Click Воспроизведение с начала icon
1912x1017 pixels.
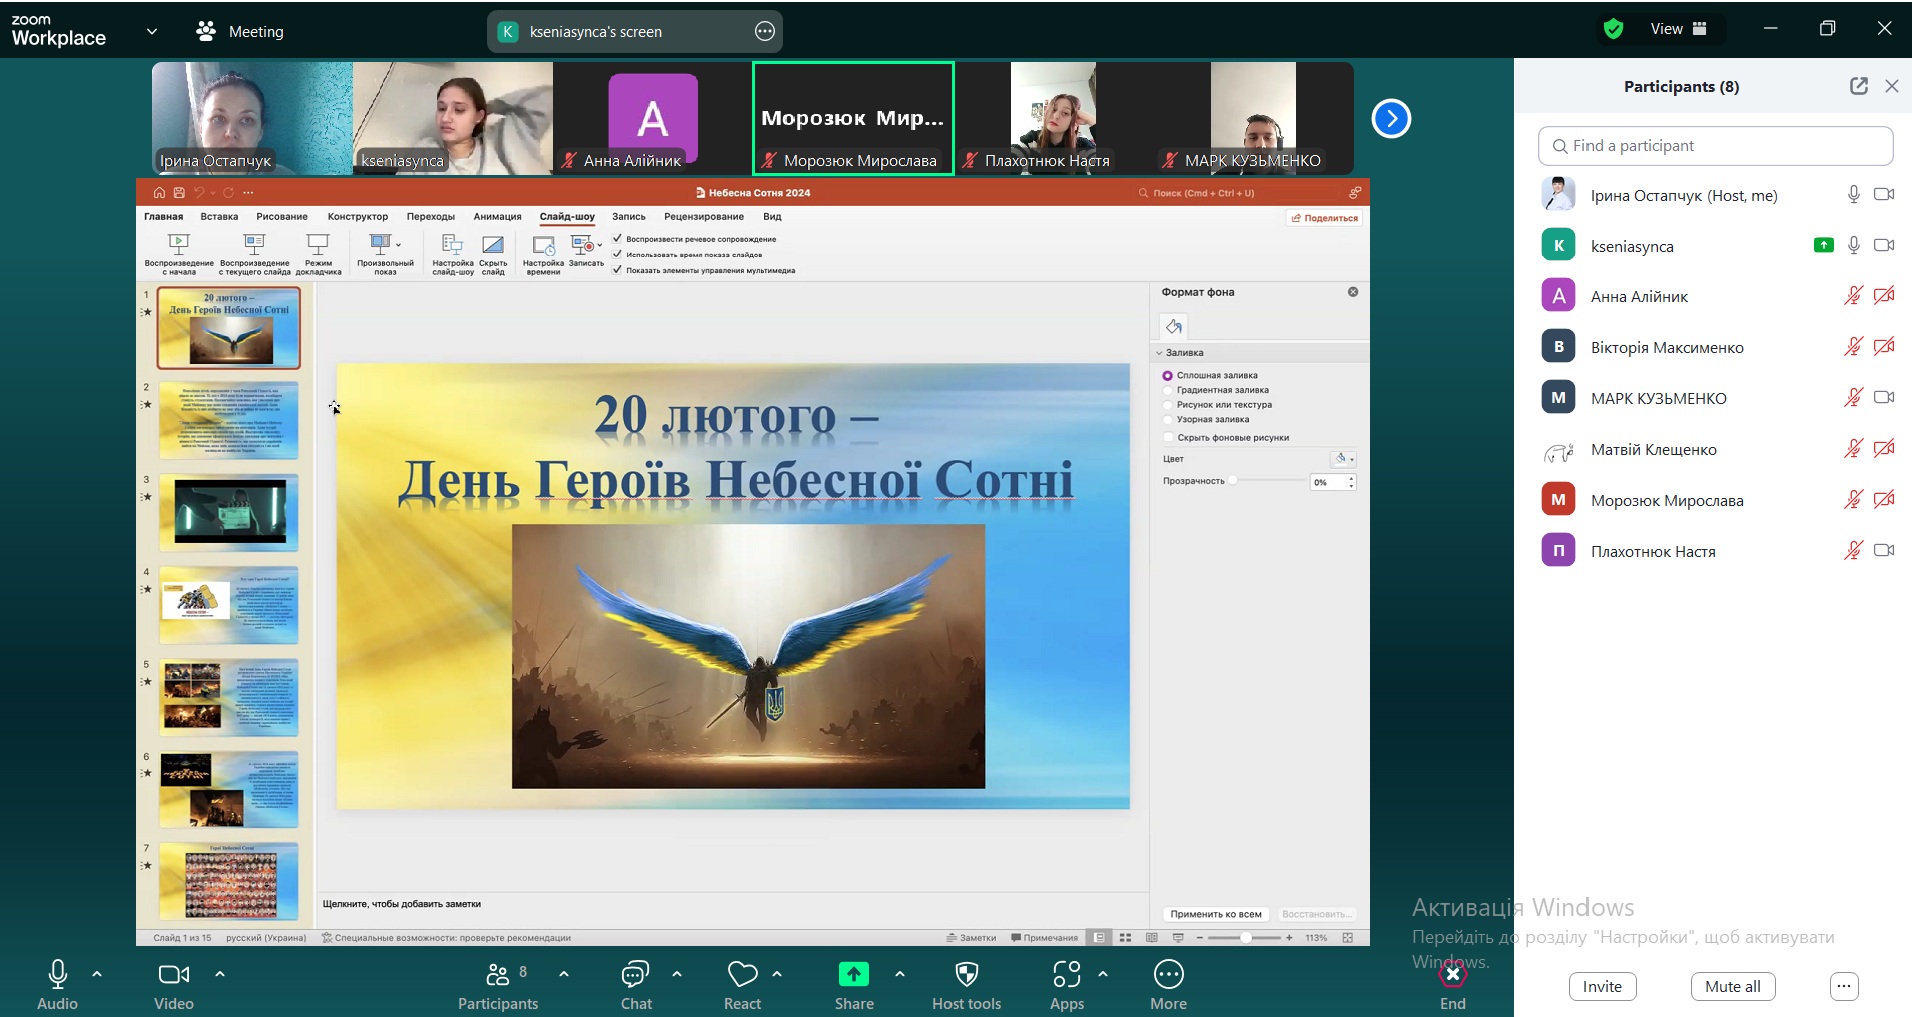(x=179, y=254)
